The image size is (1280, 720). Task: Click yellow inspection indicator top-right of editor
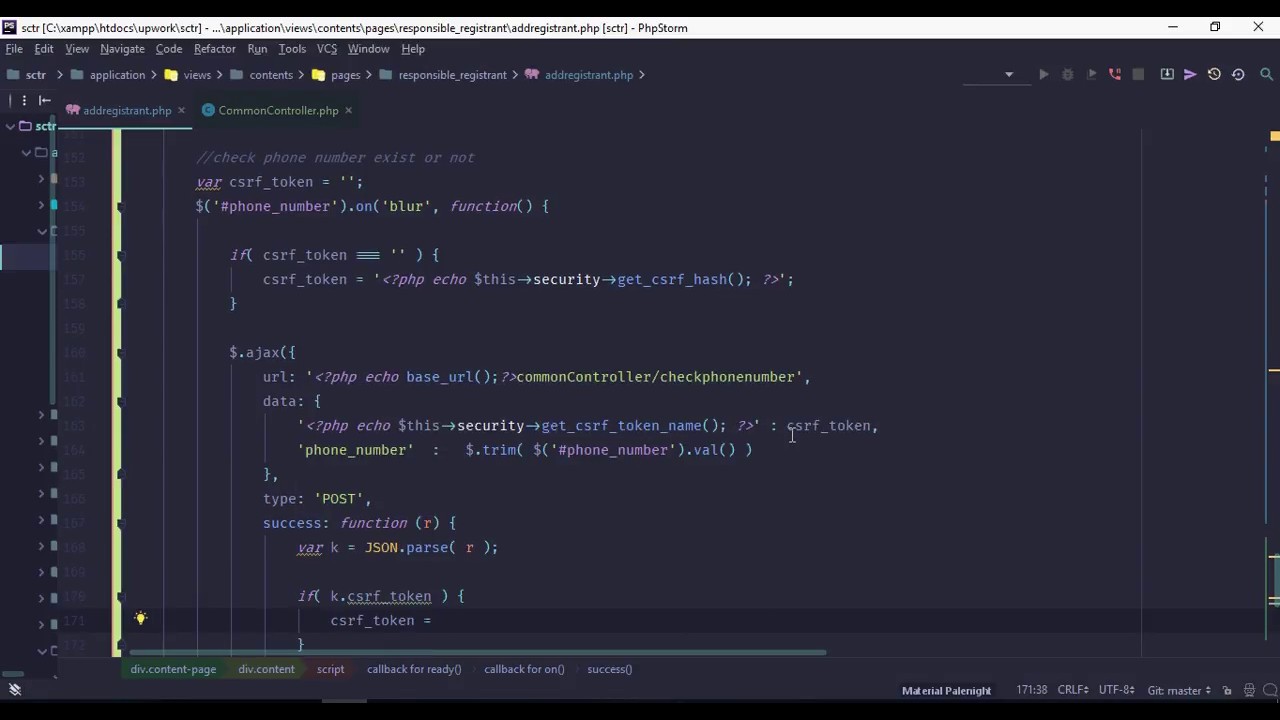[x=1274, y=136]
